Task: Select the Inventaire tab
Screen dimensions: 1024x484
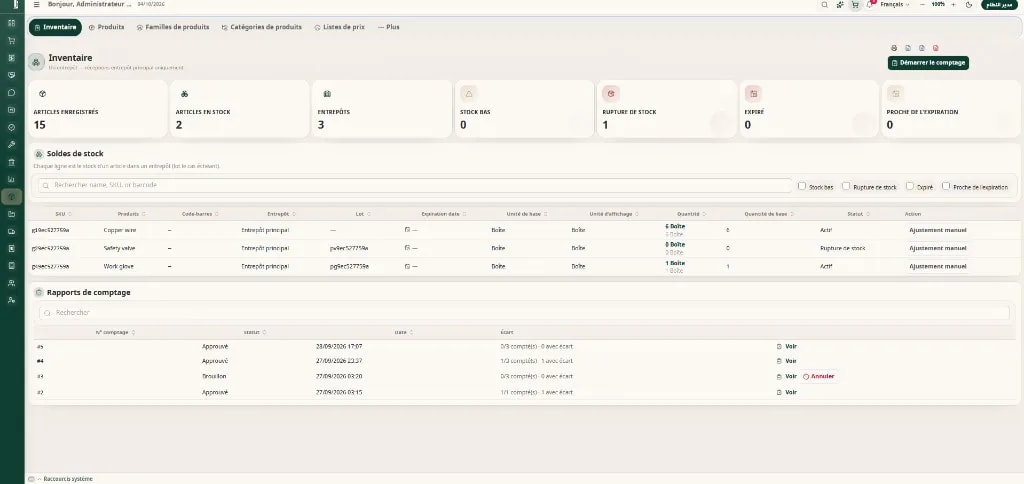Action: coord(55,27)
